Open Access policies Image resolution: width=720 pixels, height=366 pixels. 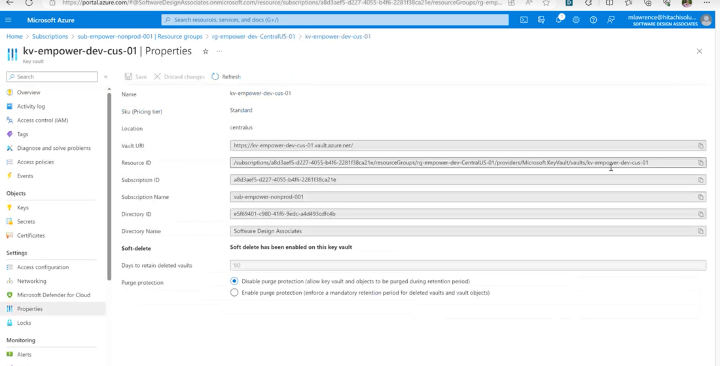[35, 162]
